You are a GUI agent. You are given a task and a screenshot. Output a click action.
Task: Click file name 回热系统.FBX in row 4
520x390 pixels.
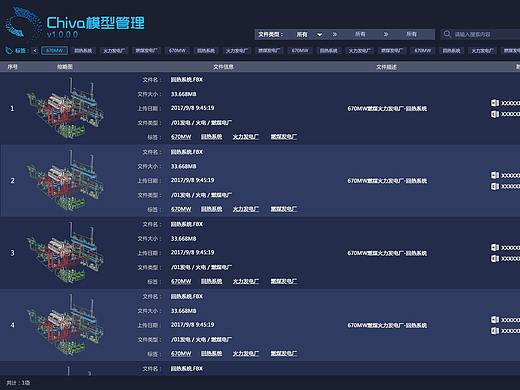187,297
